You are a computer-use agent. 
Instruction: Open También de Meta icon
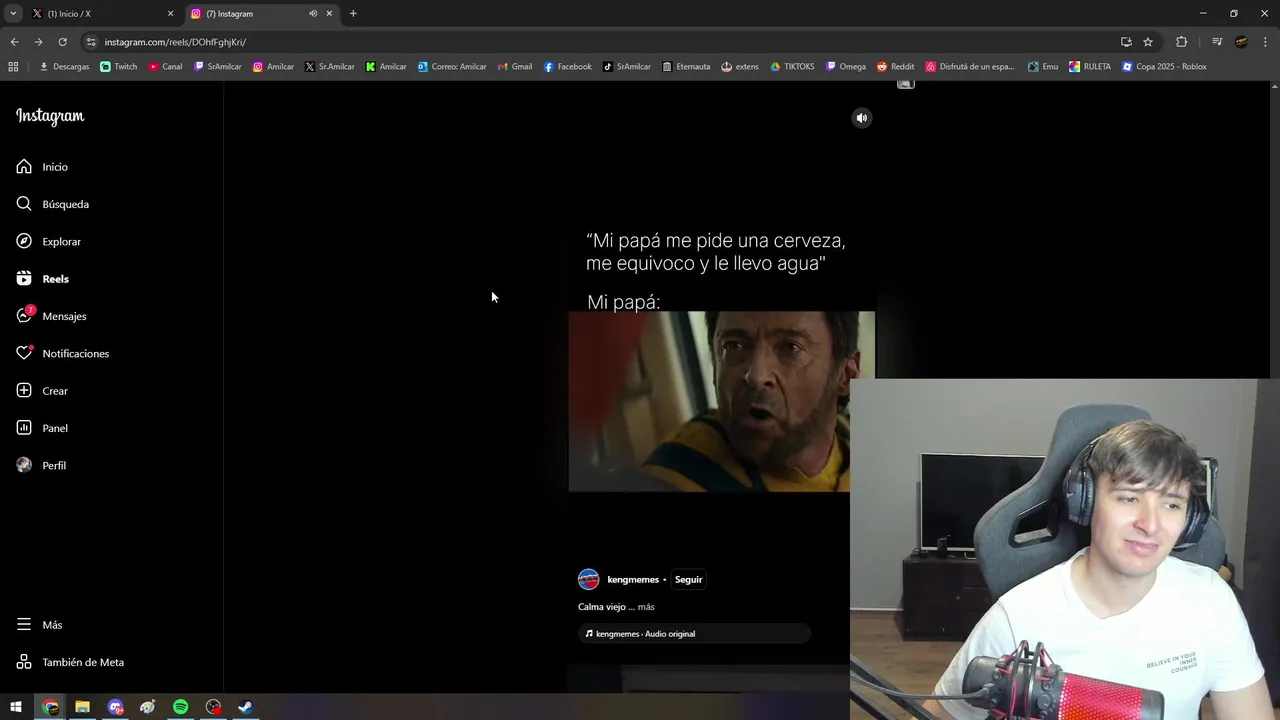coord(24,662)
